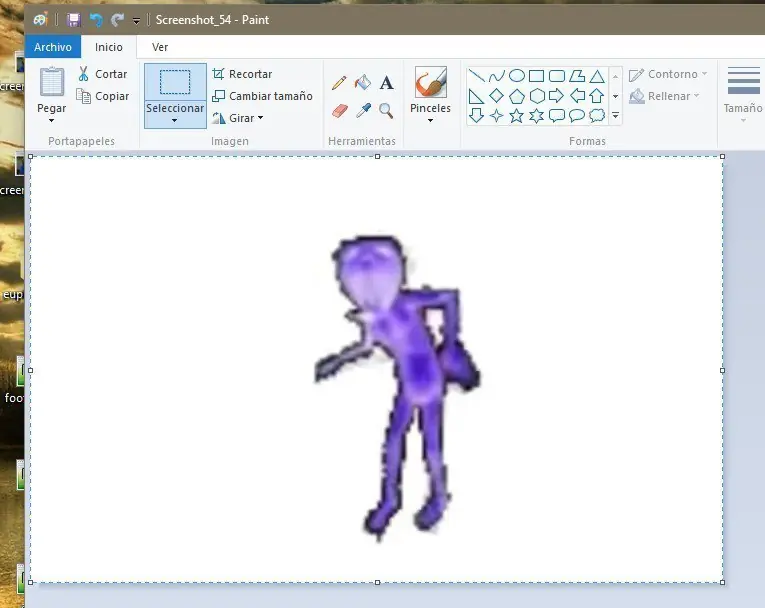Choose the Oval callout shape
765x608 pixels.
[577, 116]
